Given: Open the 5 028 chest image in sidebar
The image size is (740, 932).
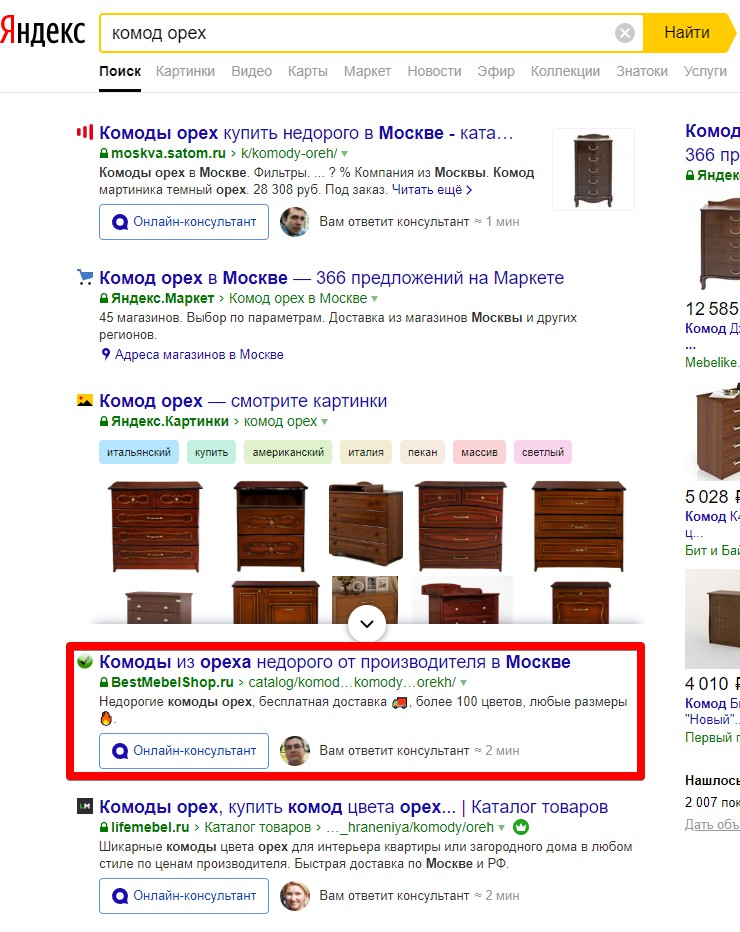Looking at the screenshot, I should [717, 431].
